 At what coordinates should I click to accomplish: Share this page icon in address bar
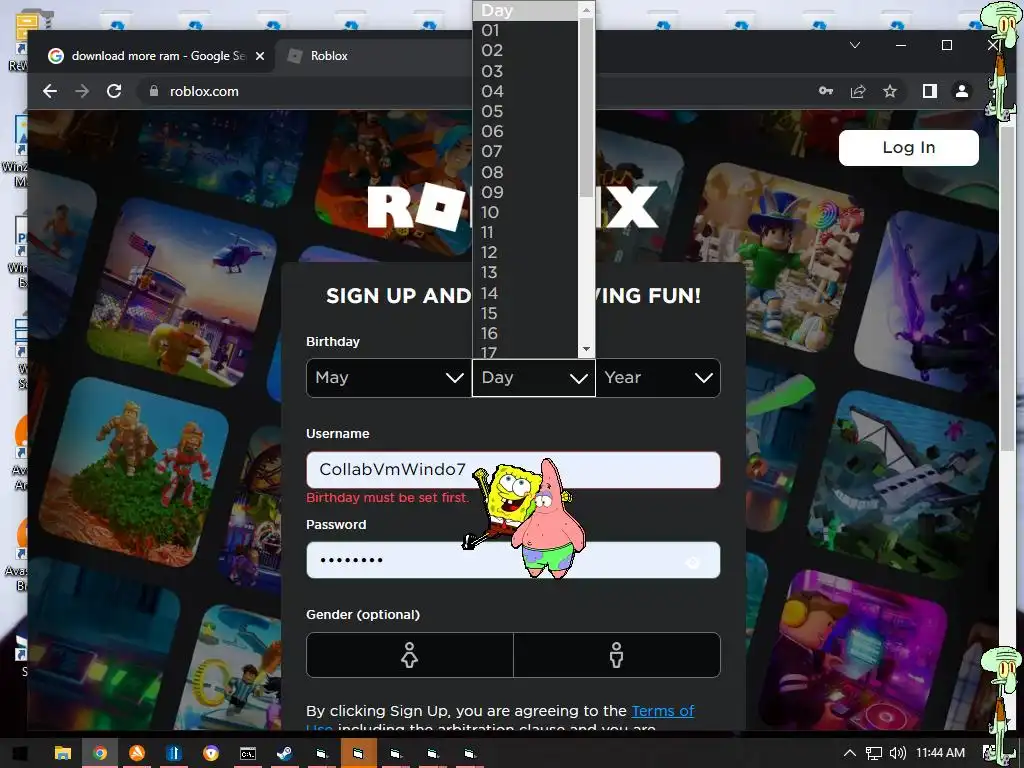857,91
